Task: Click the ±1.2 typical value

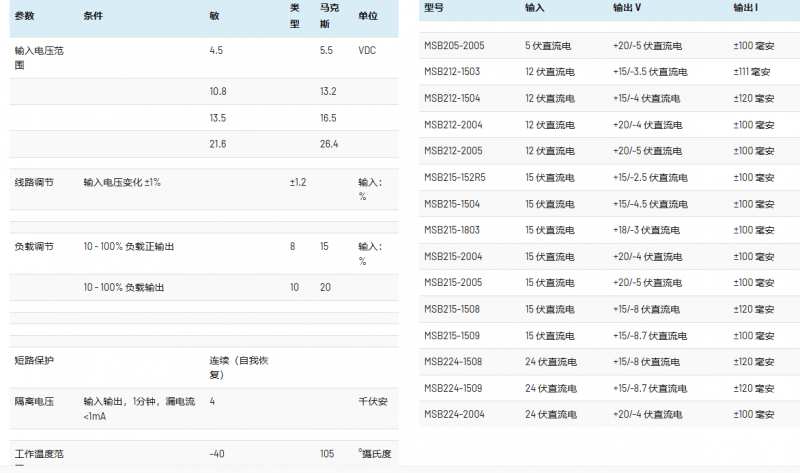Action: (298, 182)
